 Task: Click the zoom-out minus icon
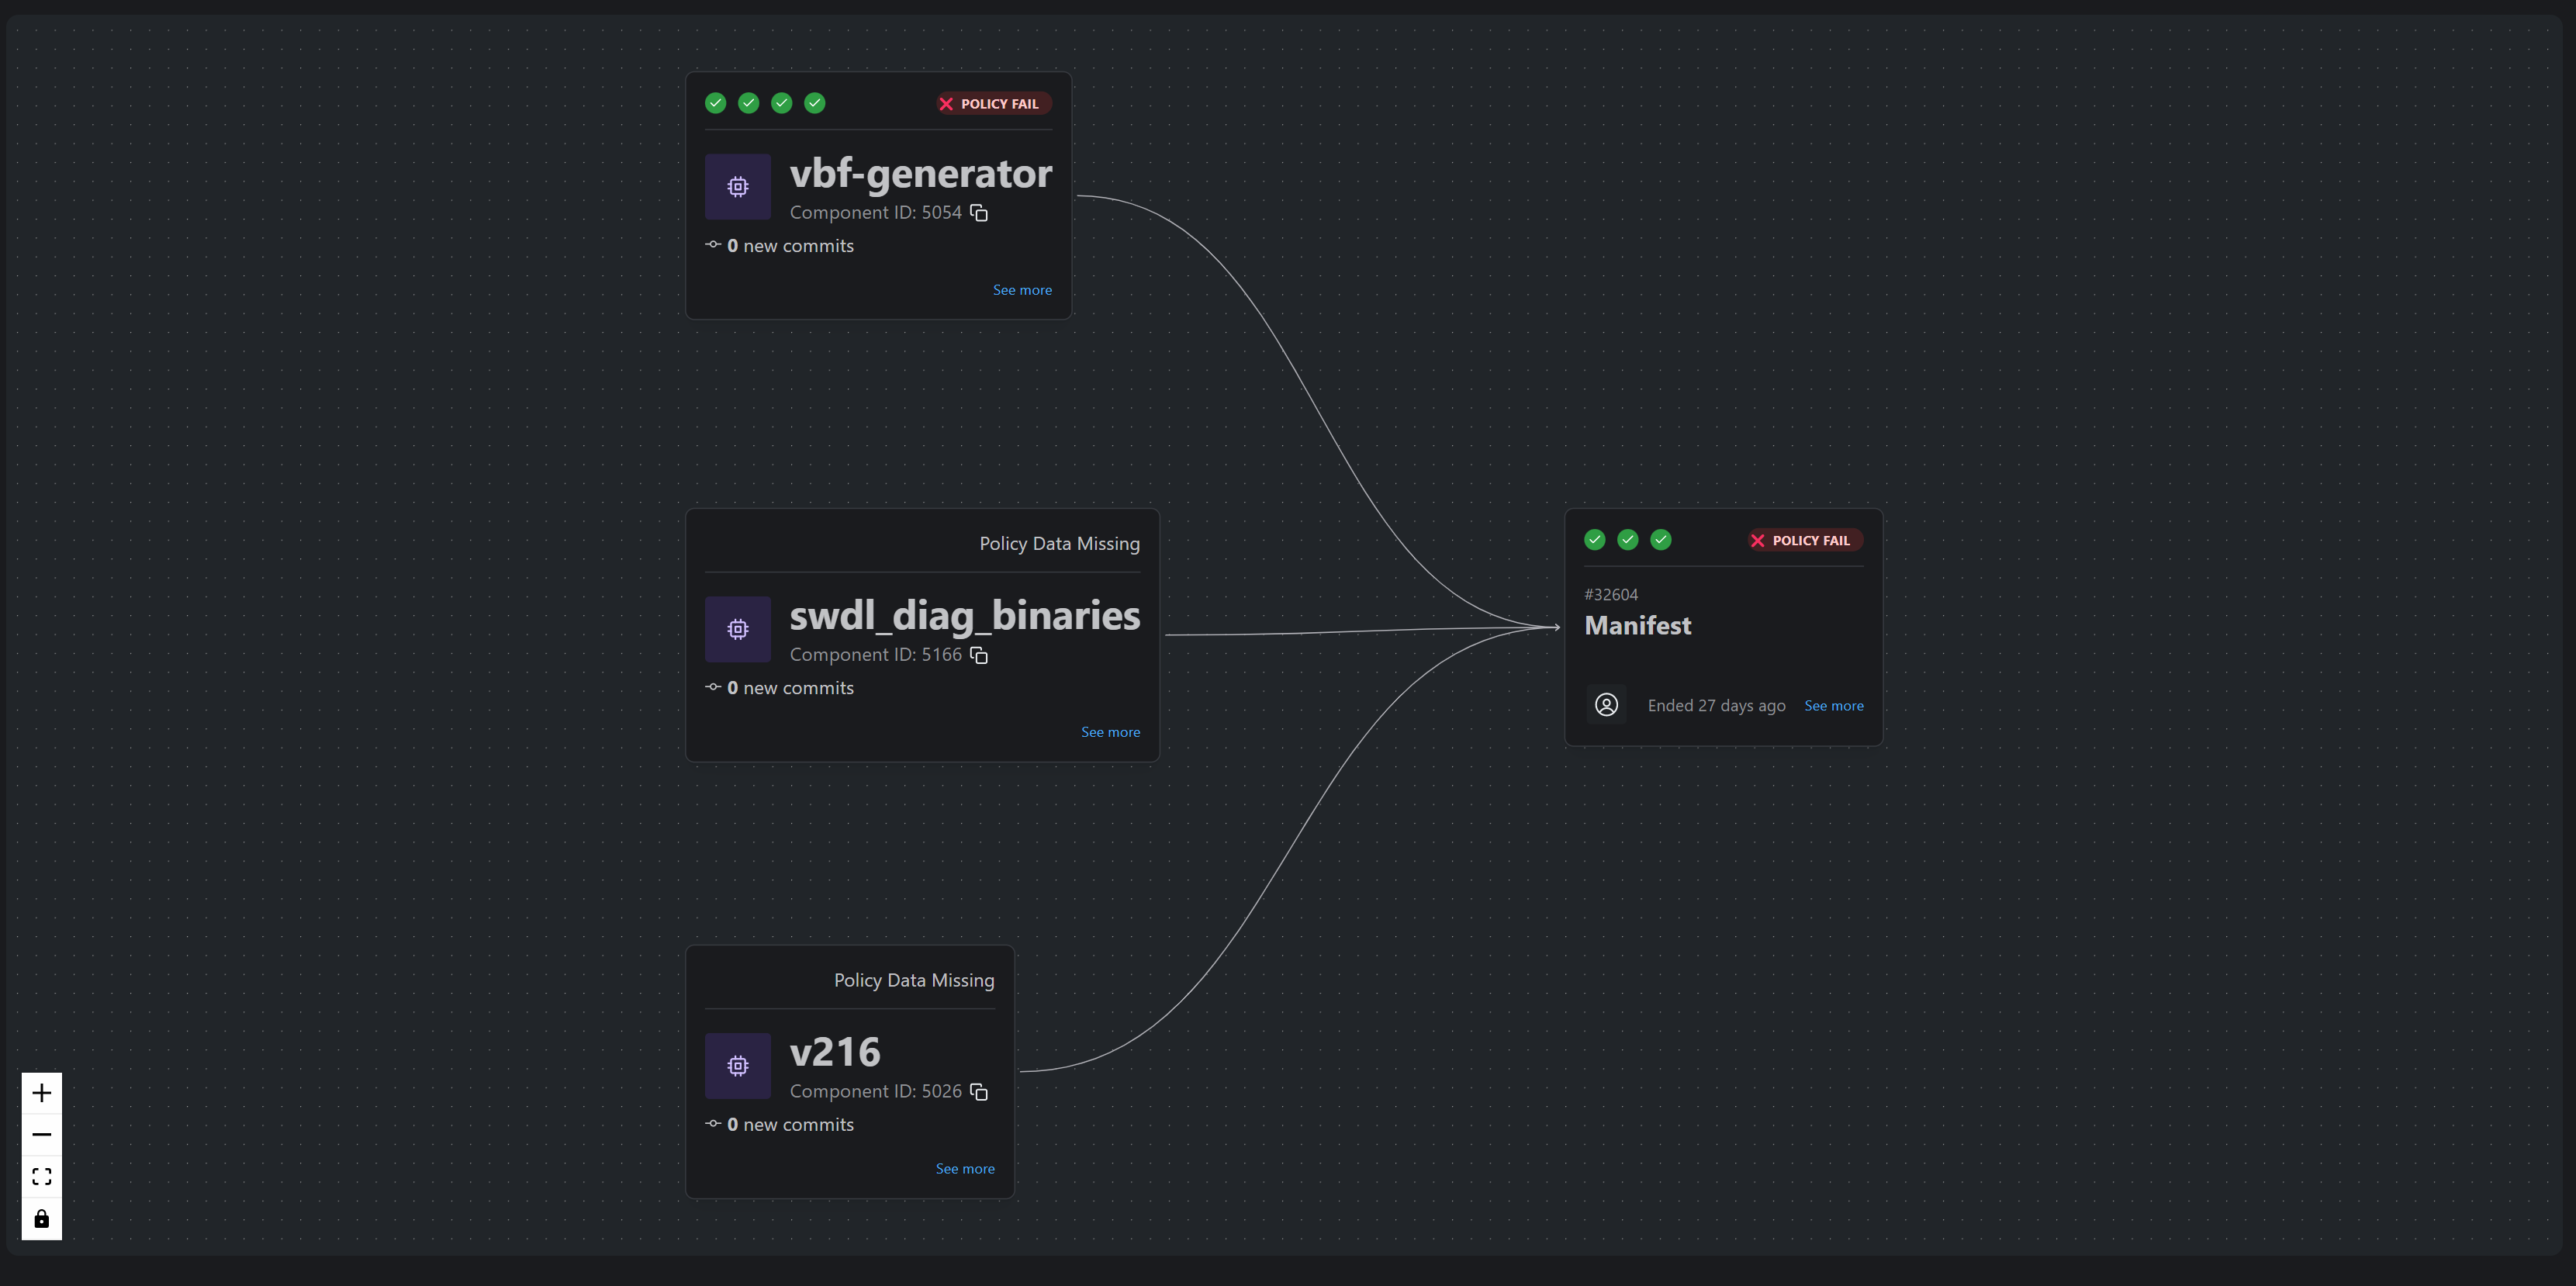(41, 1134)
